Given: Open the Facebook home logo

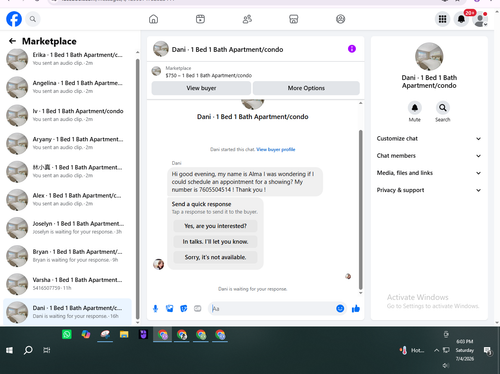Looking at the screenshot, I should pos(14,19).
